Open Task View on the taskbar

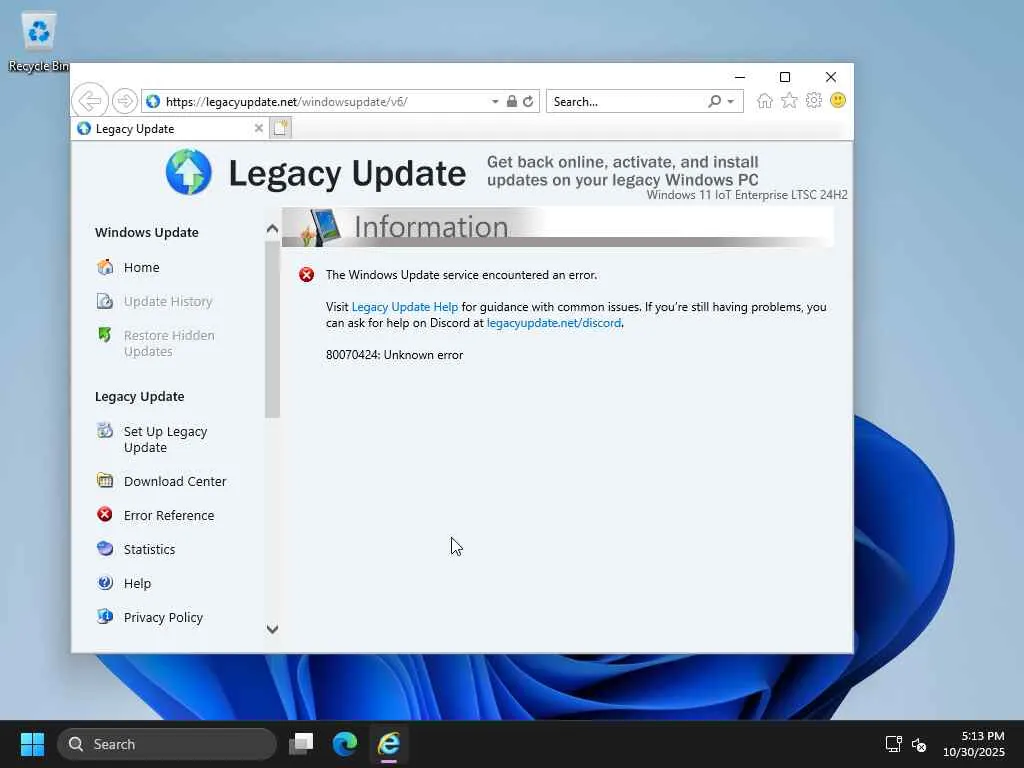tap(302, 744)
